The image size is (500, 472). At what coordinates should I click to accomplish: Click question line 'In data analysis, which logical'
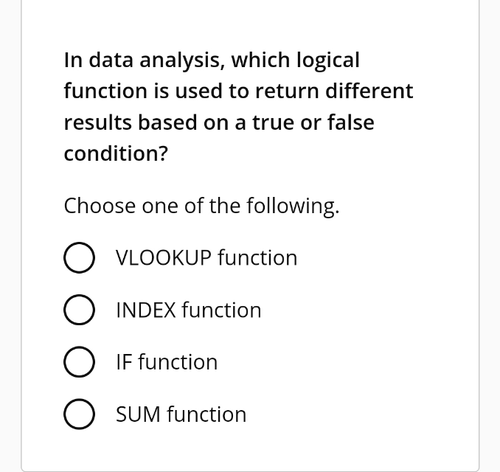tap(212, 60)
